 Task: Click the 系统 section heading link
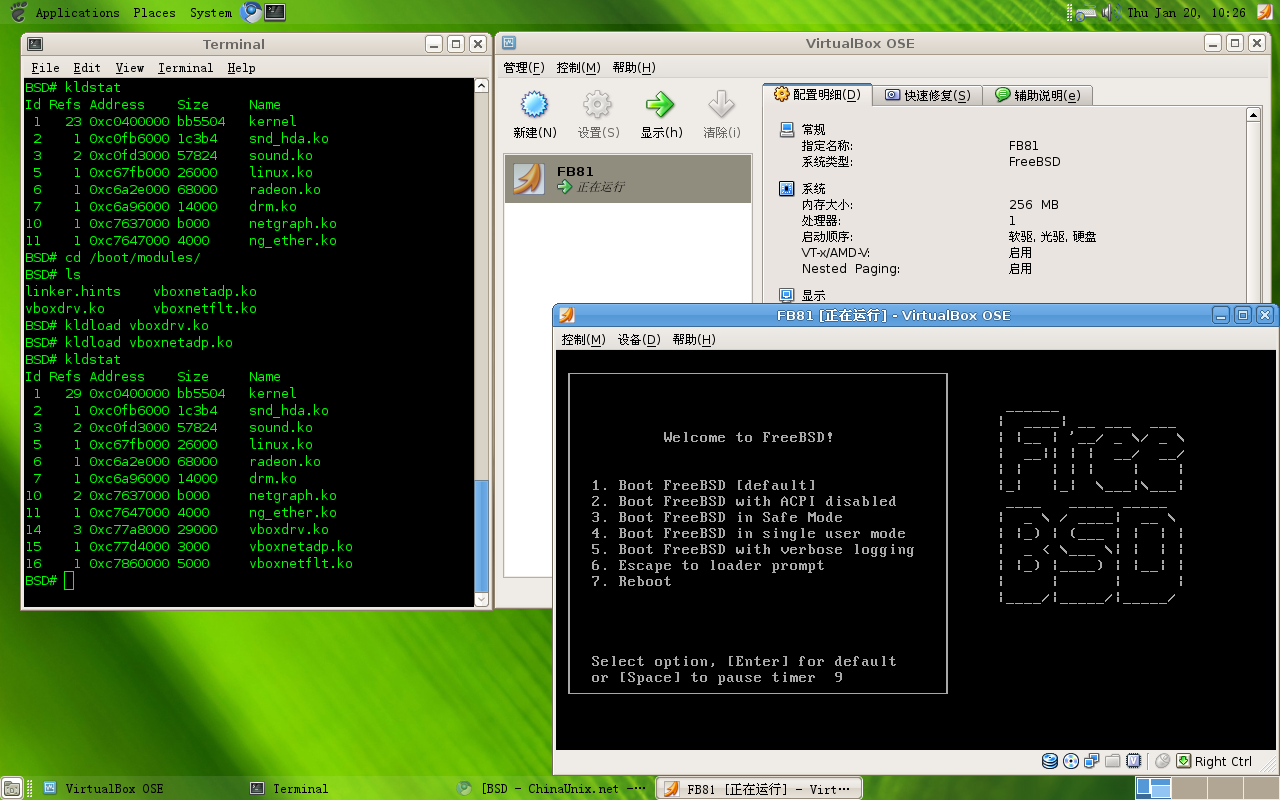(x=813, y=189)
